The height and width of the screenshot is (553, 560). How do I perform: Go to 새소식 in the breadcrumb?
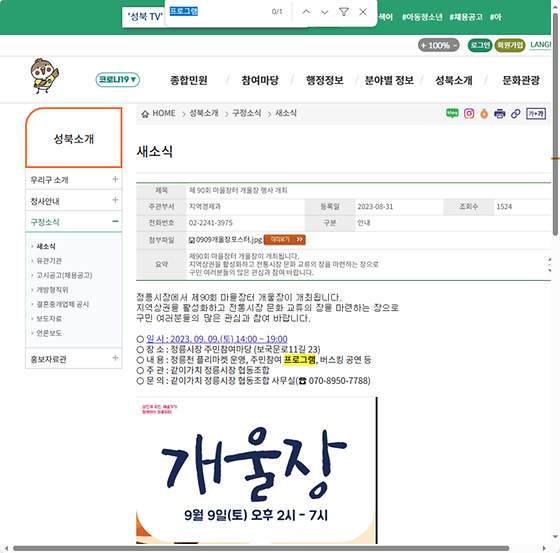[286, 113]
